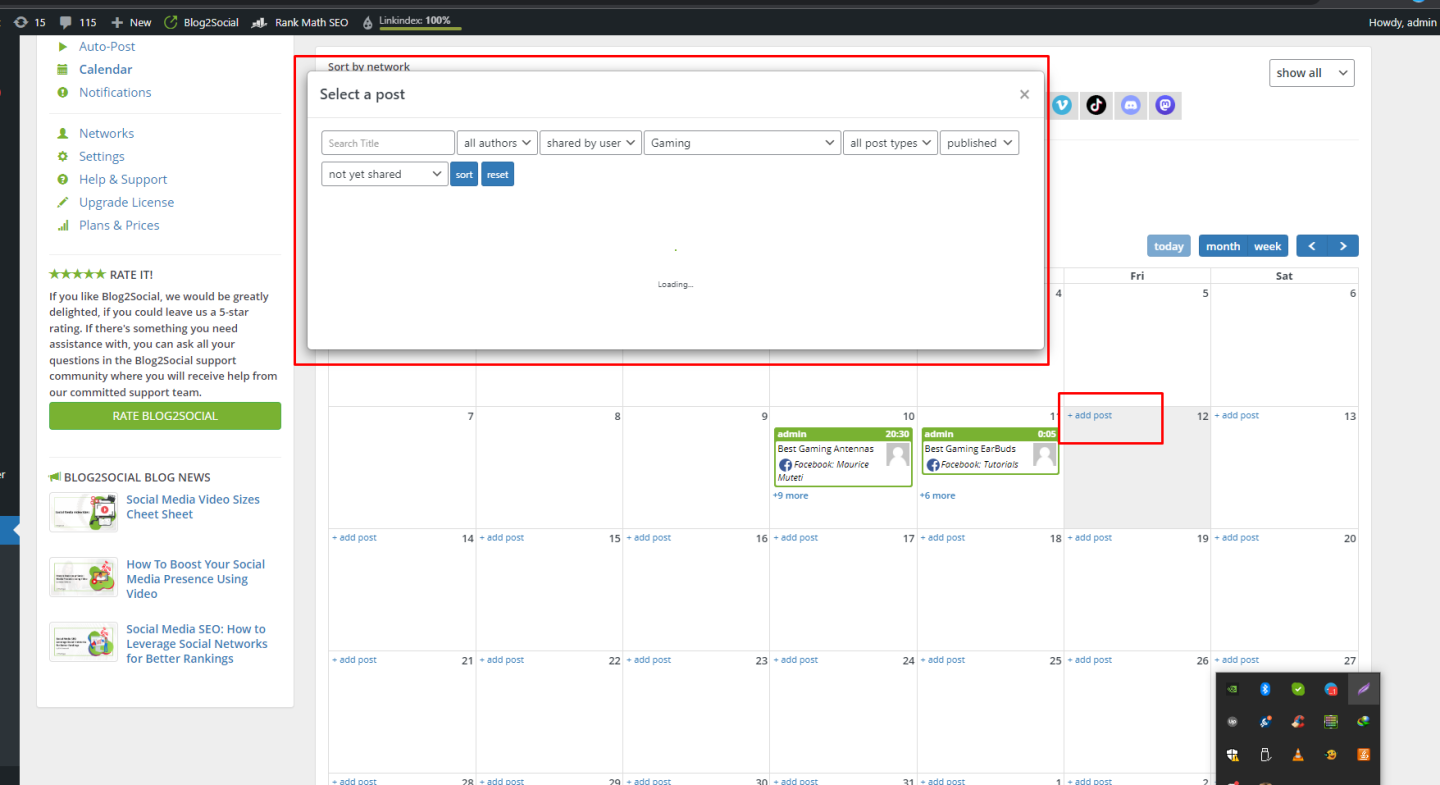Open Plans & Prices link
This screenshot has height=785, width=1440.
click(119, 225)
